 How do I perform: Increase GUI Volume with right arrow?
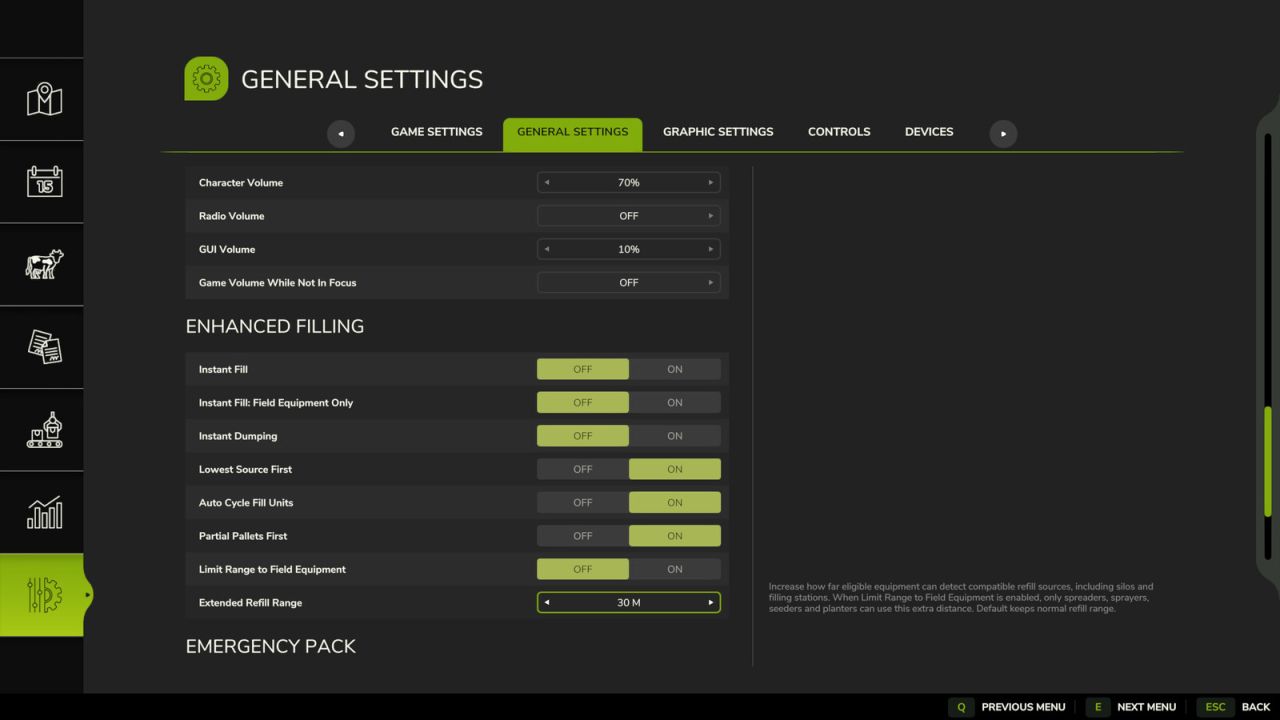711,249
